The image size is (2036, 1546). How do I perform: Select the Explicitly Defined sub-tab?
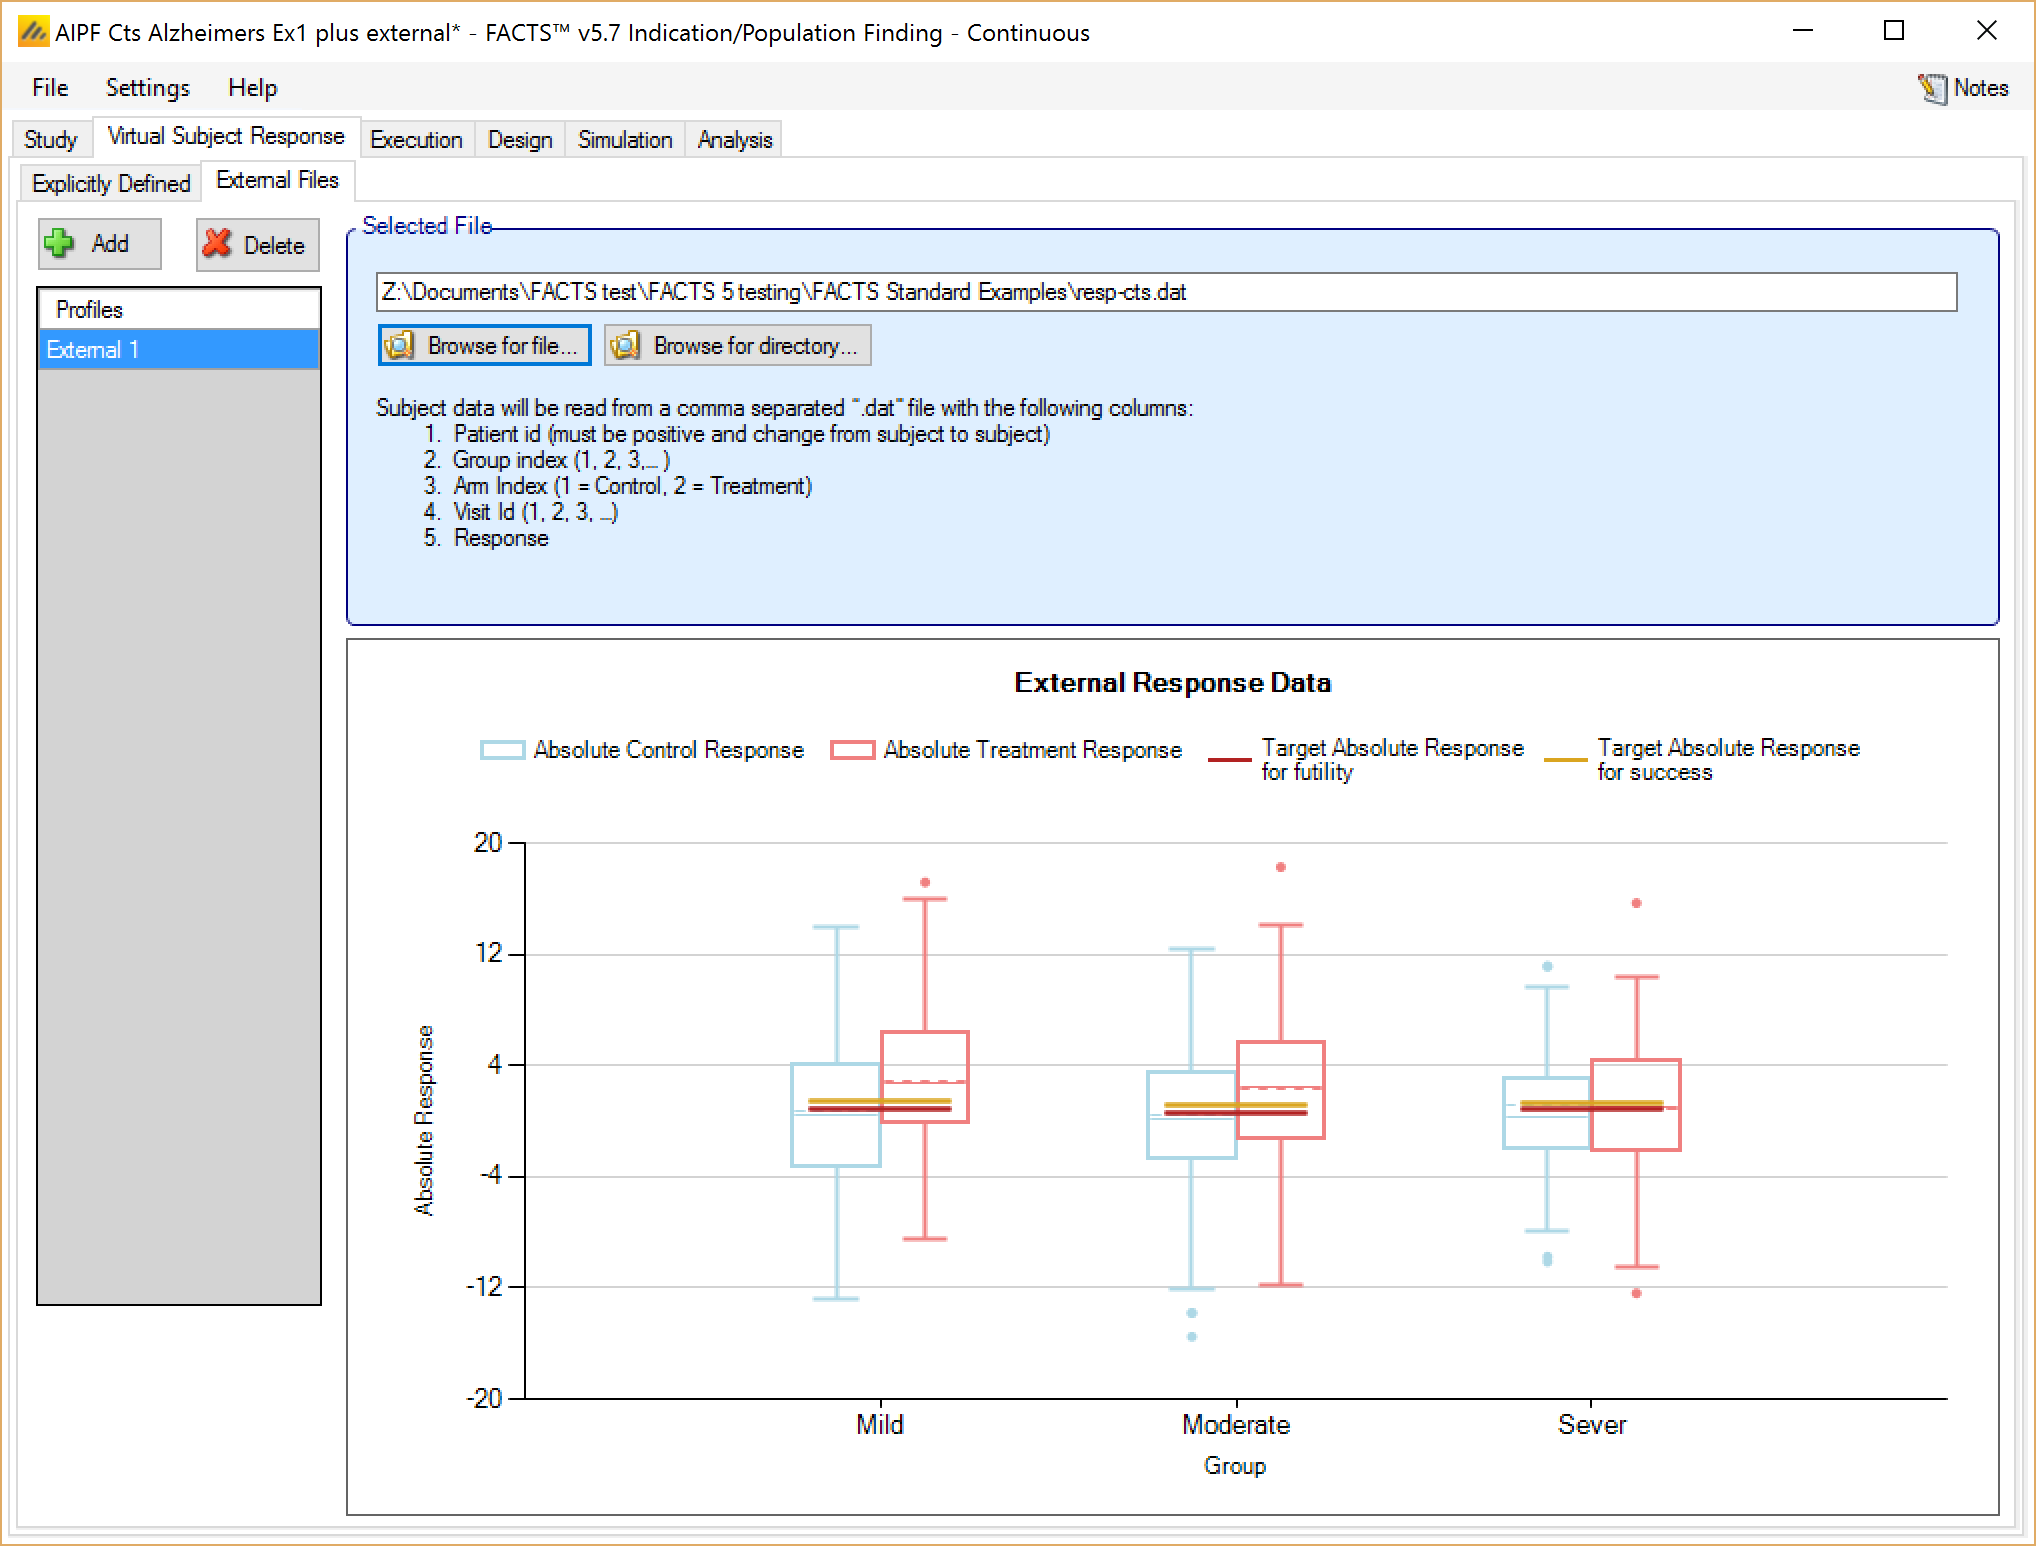(x=111, y=184)
